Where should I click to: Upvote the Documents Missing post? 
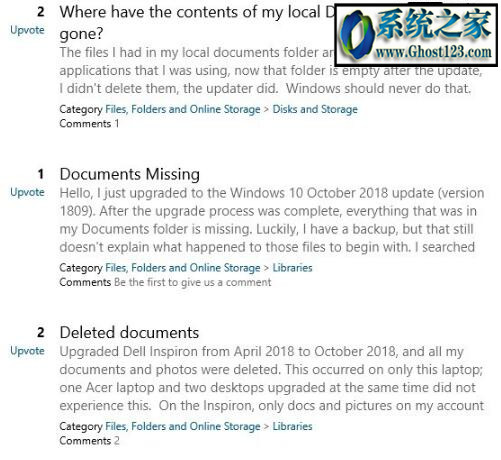(x=27, y=192)
